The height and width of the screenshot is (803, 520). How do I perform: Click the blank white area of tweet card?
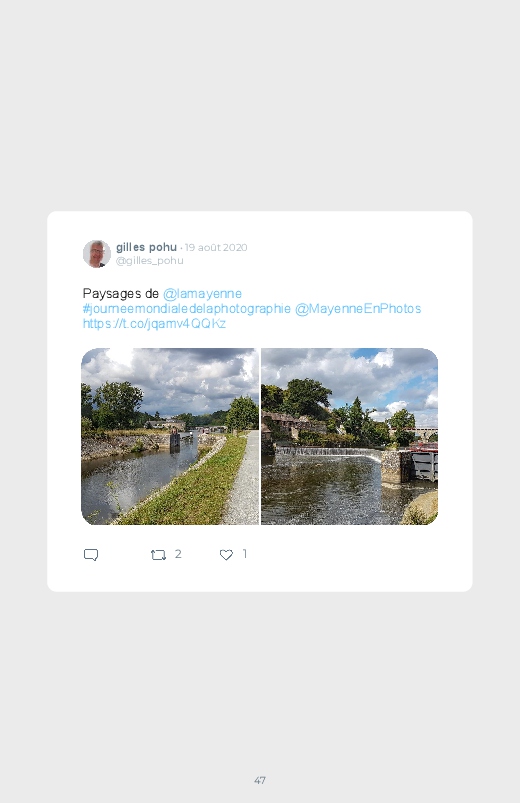point(359,563)
